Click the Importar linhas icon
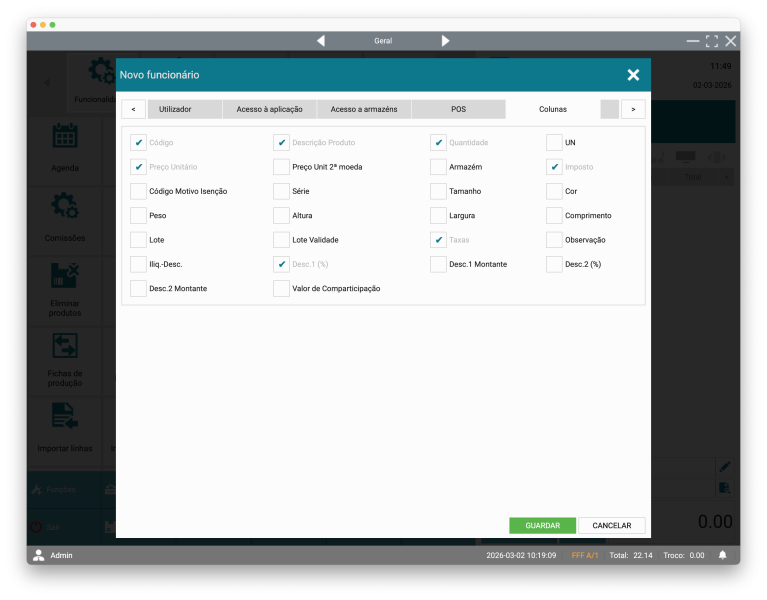 65,416
